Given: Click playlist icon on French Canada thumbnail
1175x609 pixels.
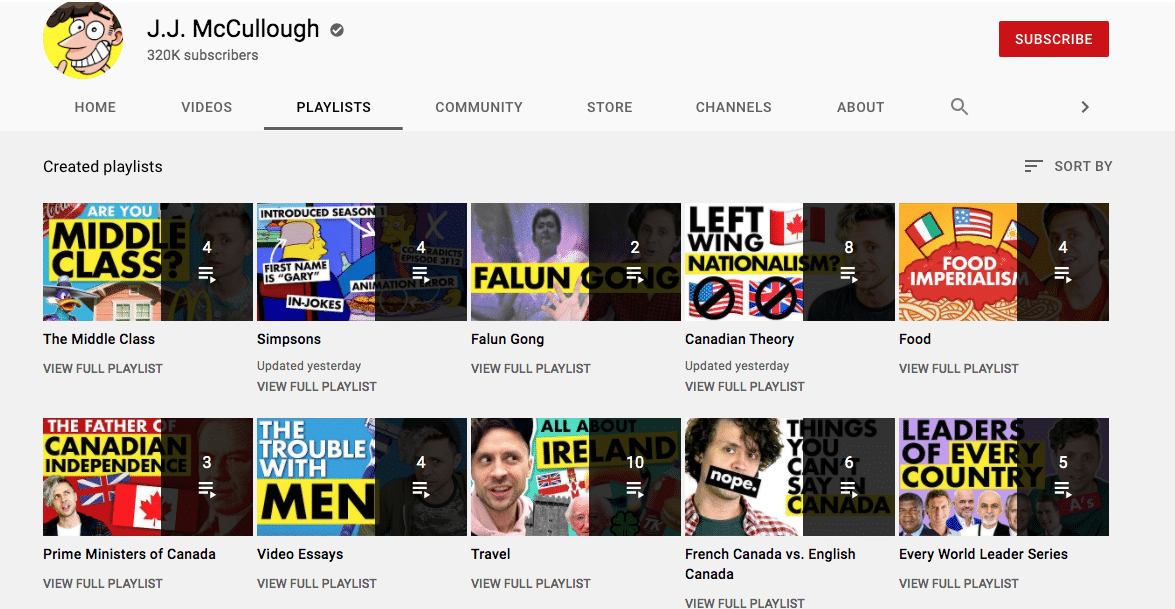Looking at the screenshot, I should (849, 489).
